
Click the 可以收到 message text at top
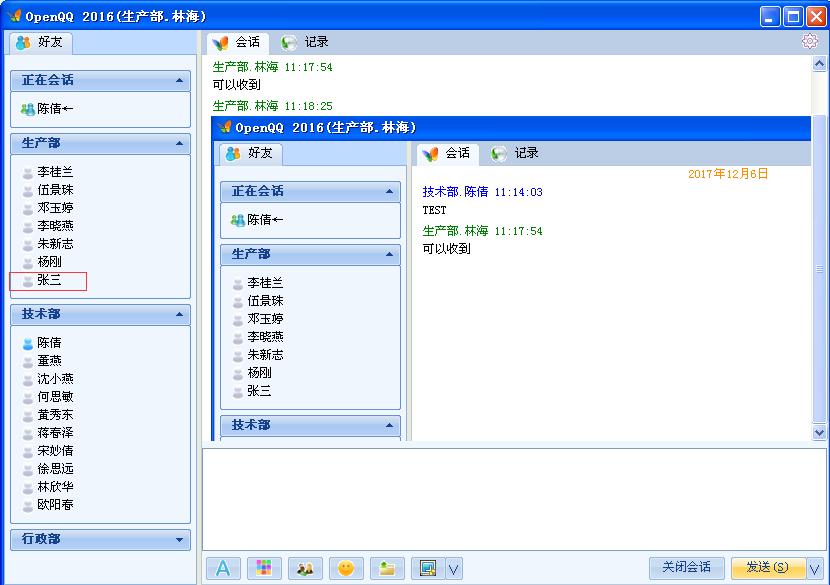click(x=237, y=85)
